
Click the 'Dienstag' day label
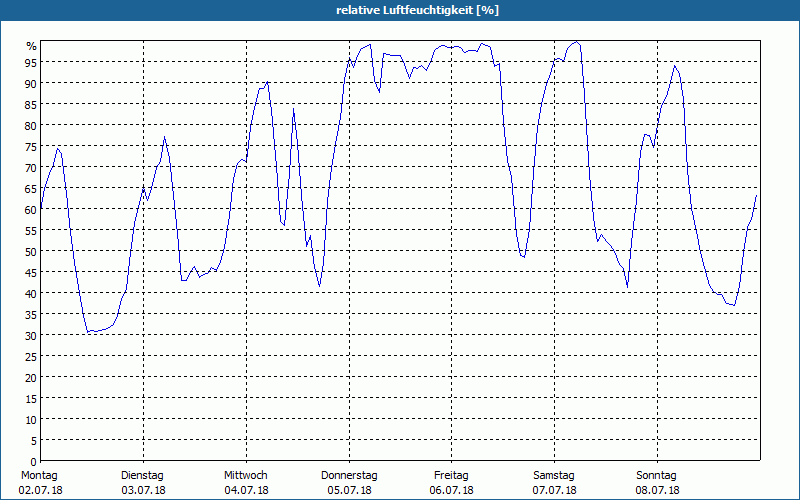(142, 475)
